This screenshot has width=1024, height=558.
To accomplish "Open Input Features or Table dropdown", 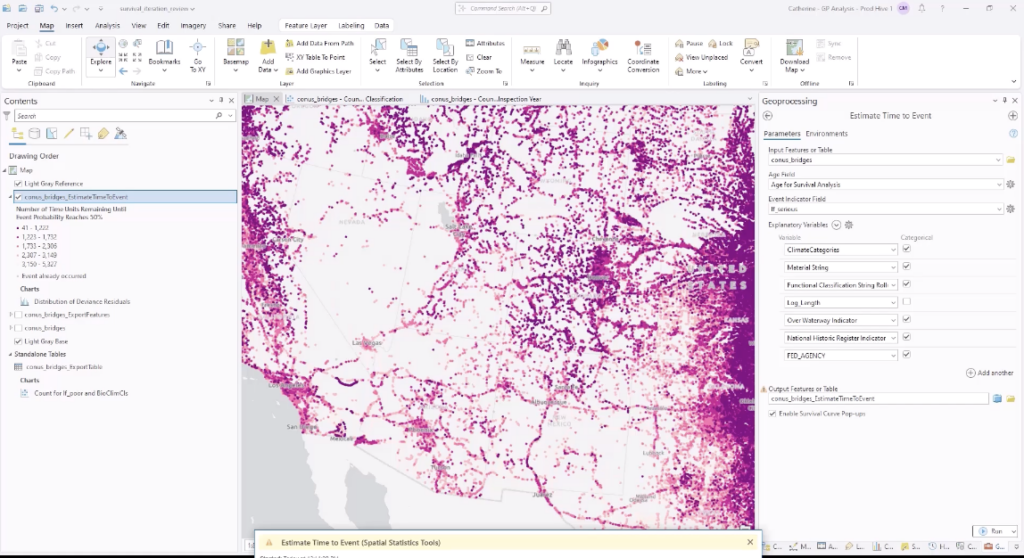I will point(998,160).
